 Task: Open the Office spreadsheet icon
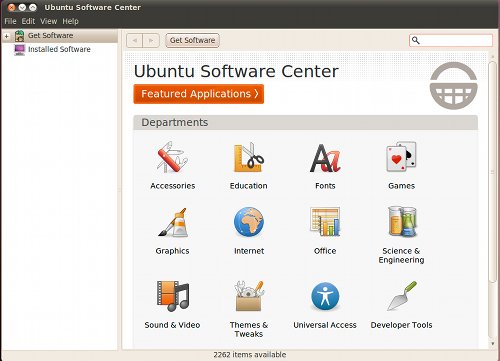(x=325, y=222)
